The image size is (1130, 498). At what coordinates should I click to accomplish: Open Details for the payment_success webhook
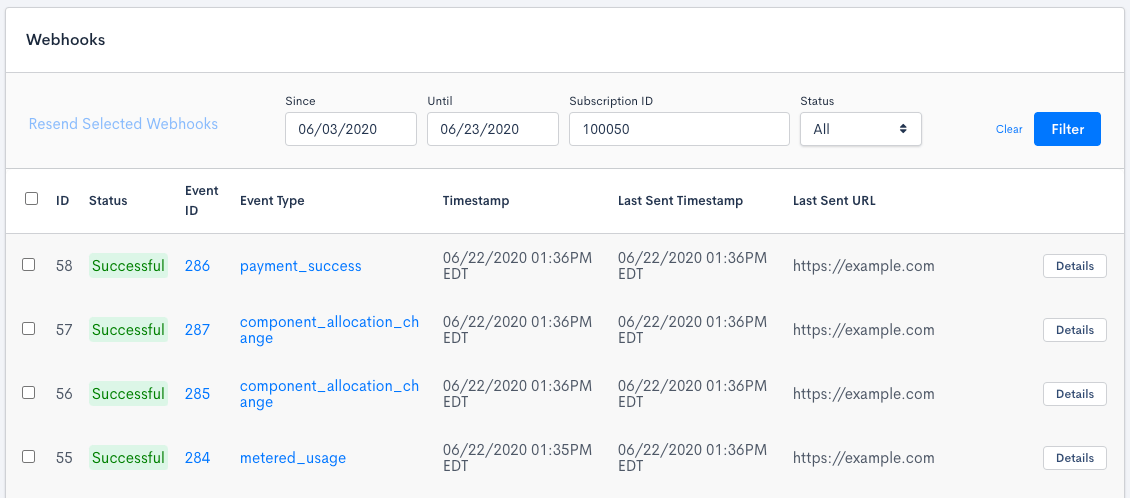tap(1074, 266)
